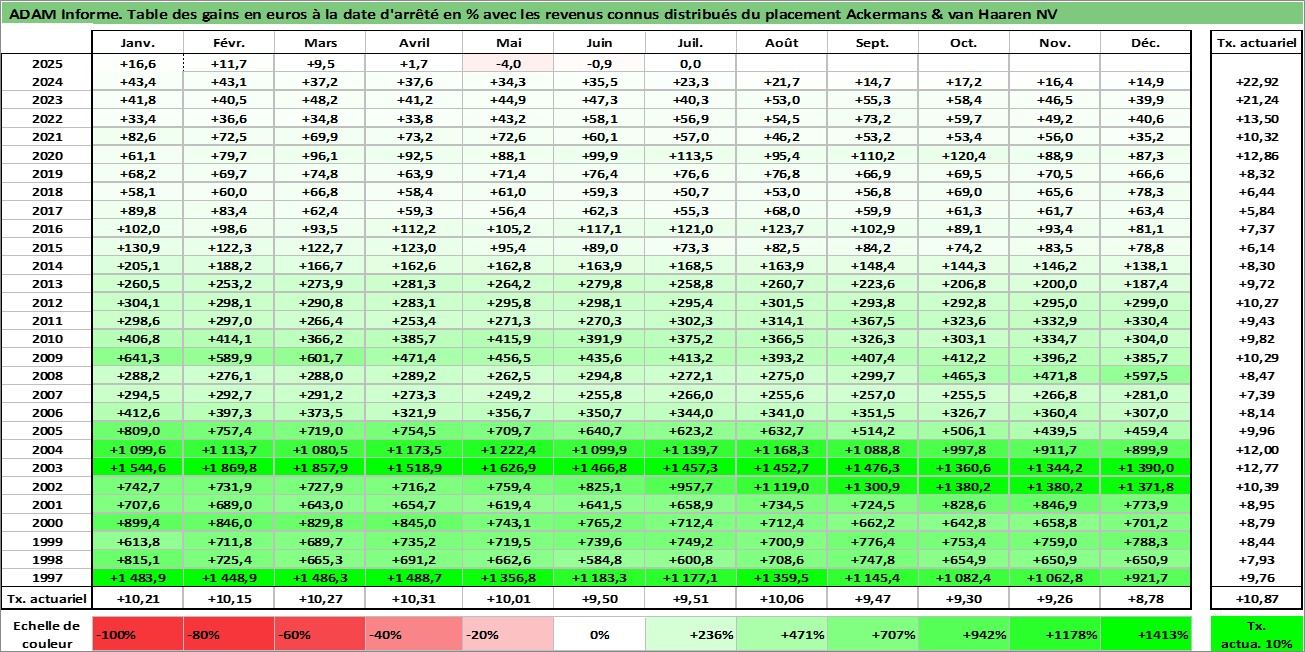
Task: Pick the -60% color scale swatch
Action: (320, 634)
